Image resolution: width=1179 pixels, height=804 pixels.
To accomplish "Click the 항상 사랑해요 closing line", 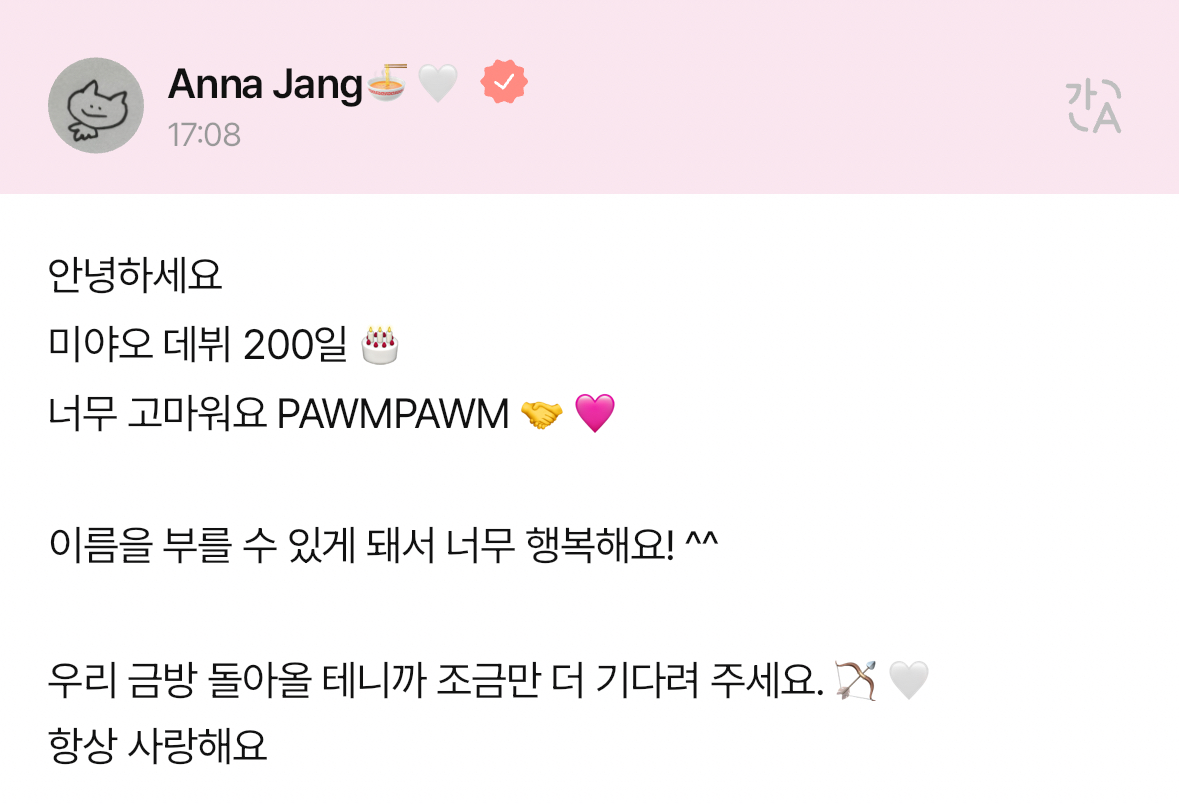I will pos(158,746).
